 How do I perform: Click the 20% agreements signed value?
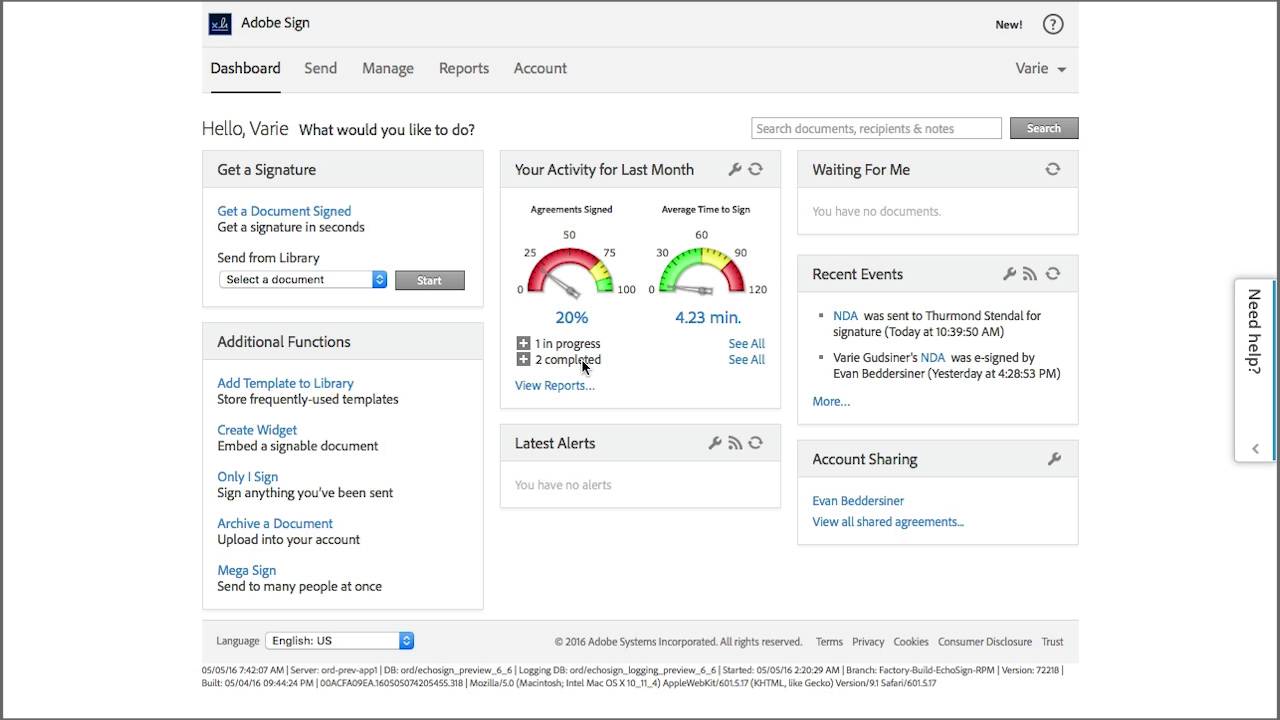pos(572,317)
